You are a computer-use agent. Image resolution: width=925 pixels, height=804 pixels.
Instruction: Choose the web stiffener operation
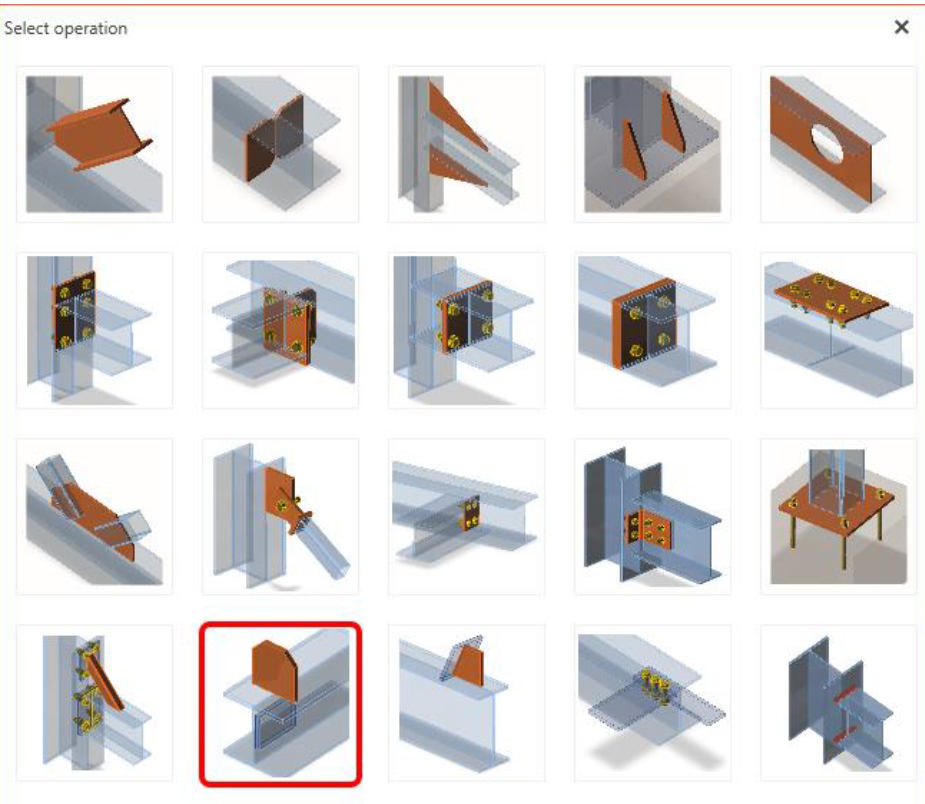[x=280, y=144]
